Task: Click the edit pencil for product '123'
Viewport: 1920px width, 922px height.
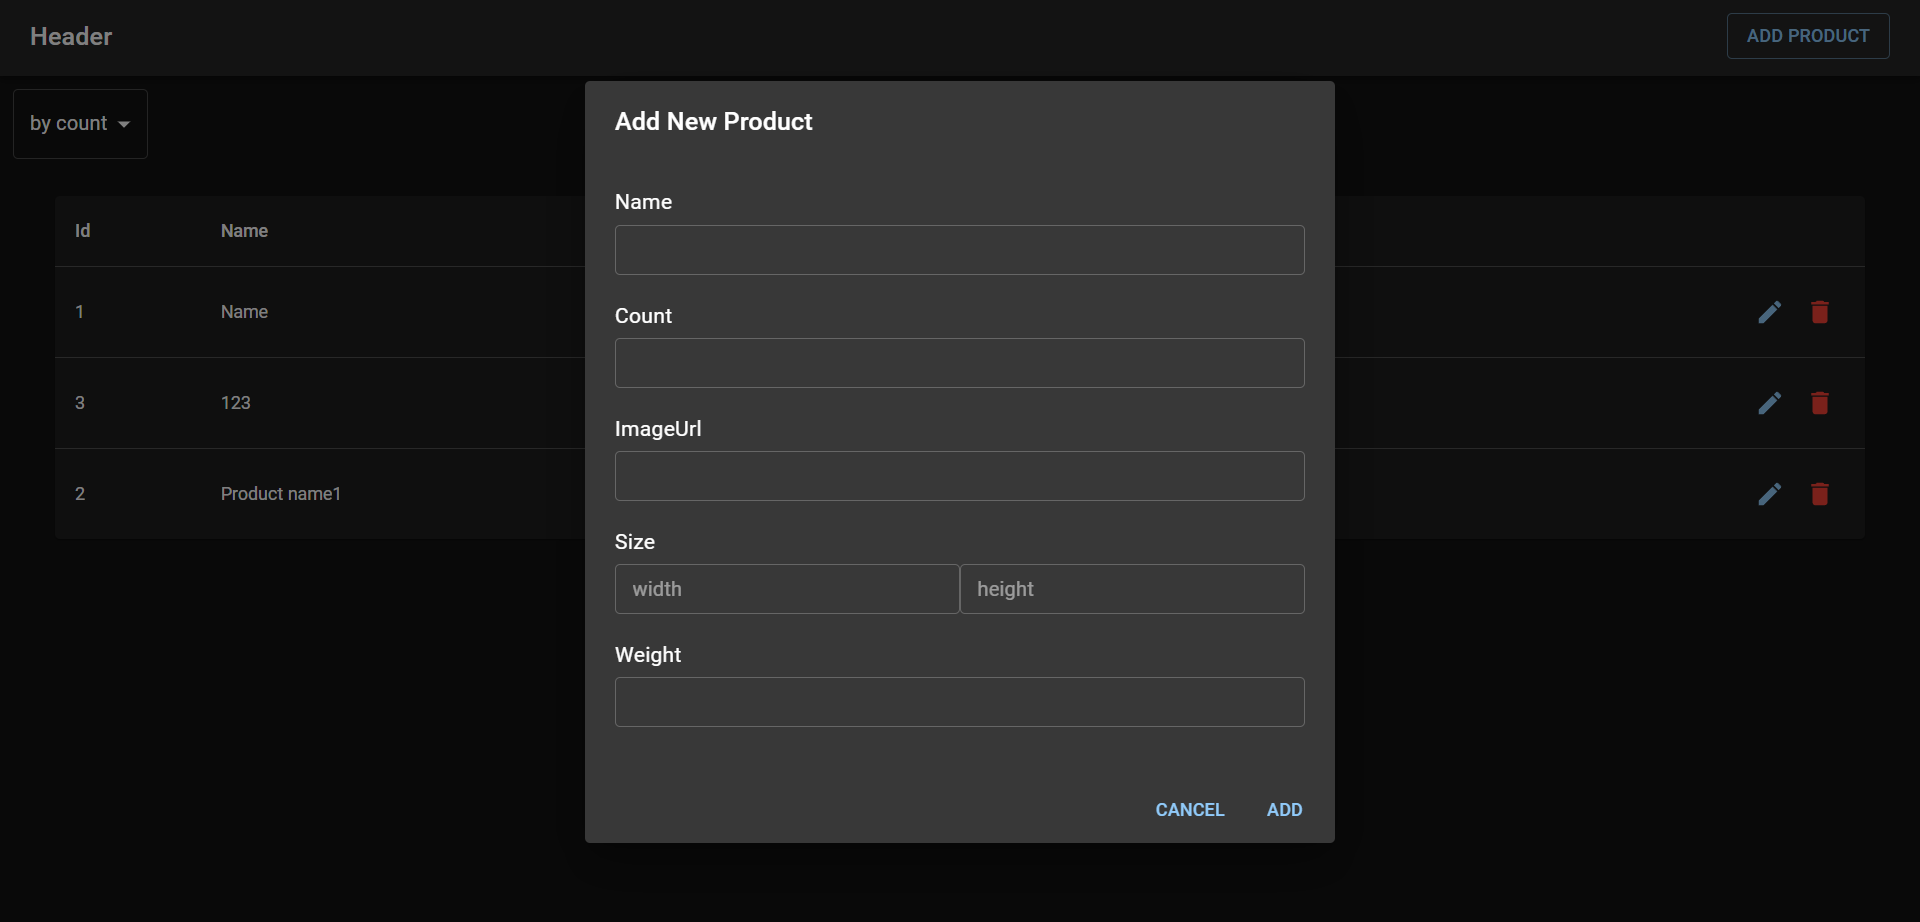Action: point(1770,403)
